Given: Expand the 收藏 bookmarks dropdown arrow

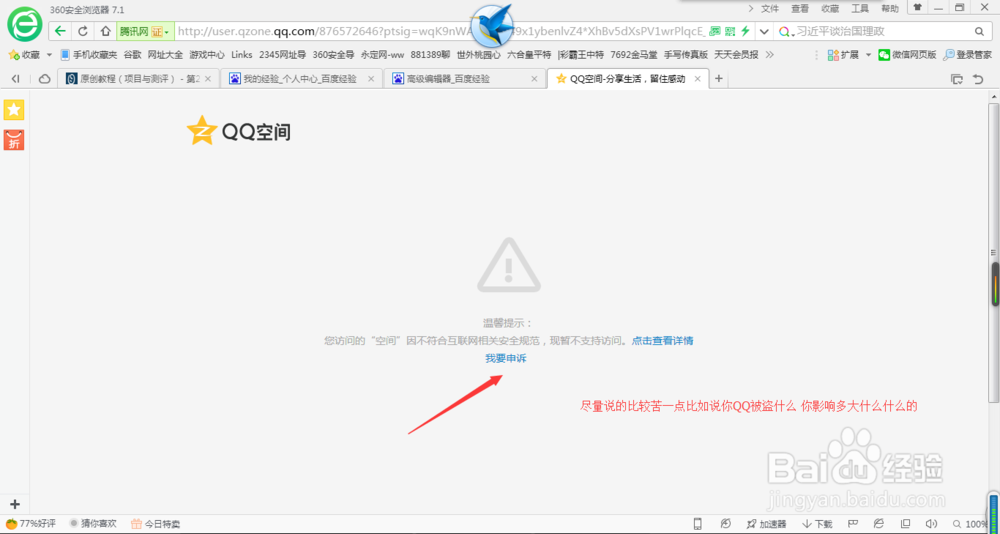Looking at the screenshot, I should point(49,55).
